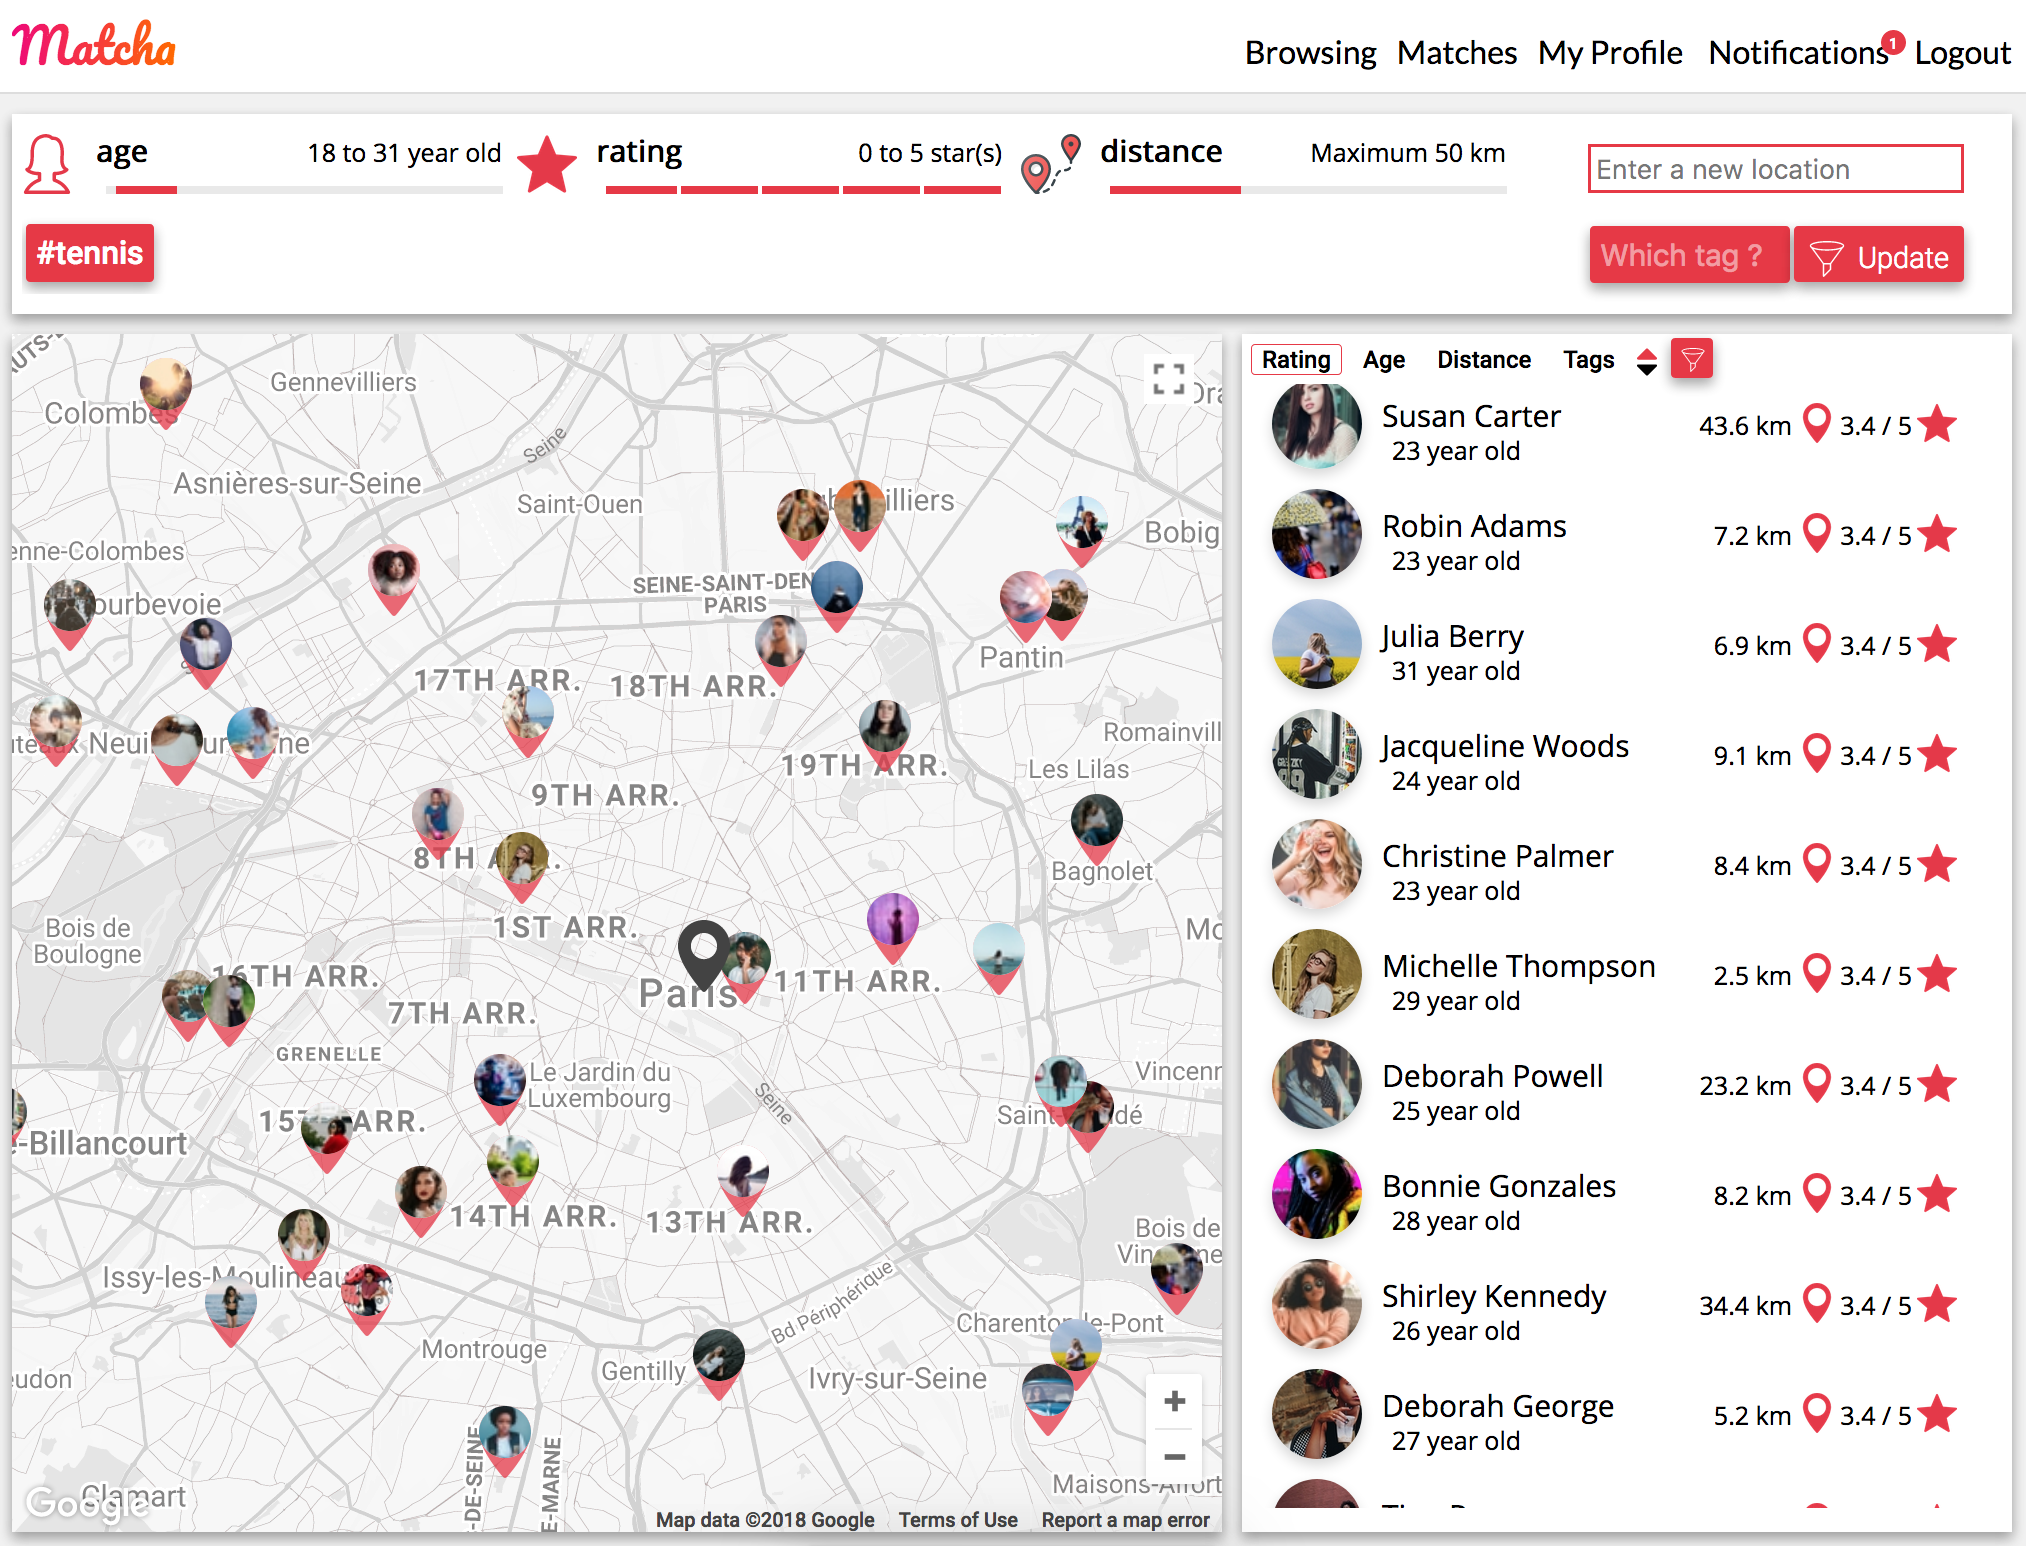Click the notification badge icon

click(1892, 43)
